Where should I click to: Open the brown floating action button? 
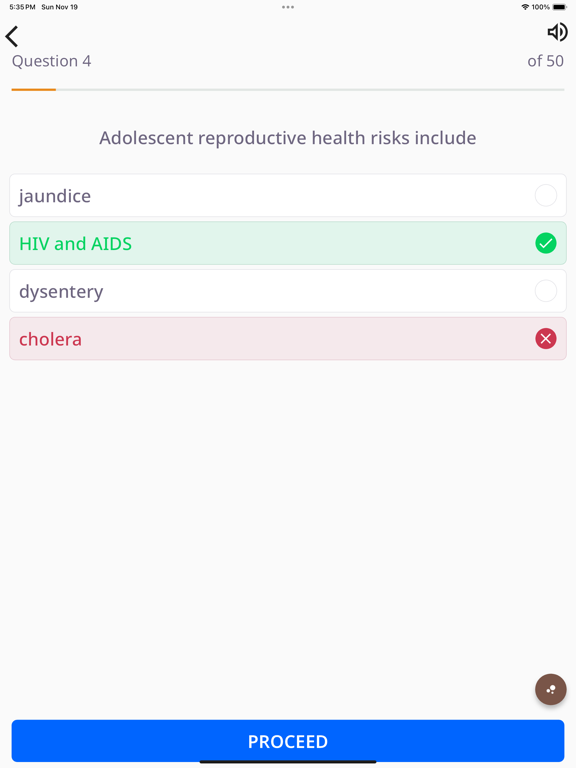click(x=551, y=689)
